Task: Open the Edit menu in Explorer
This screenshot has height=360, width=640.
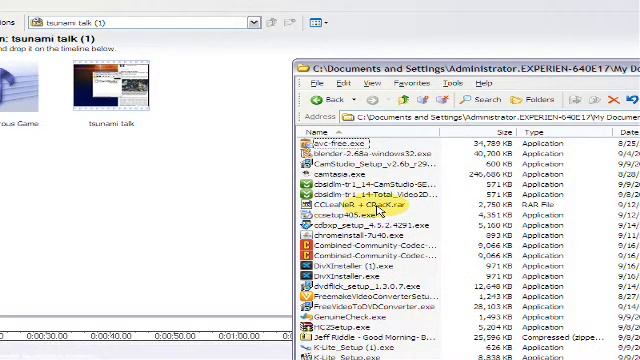Action: 343,83
